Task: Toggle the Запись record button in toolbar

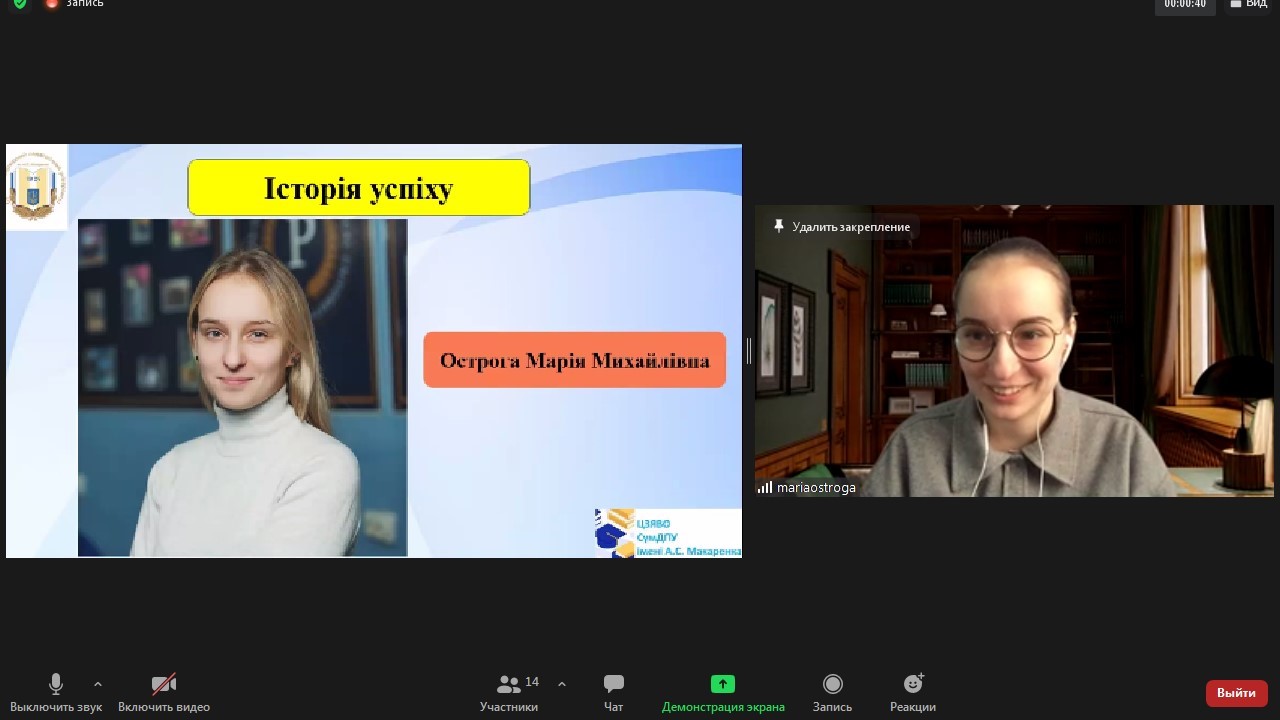Action: pos(832,692)
